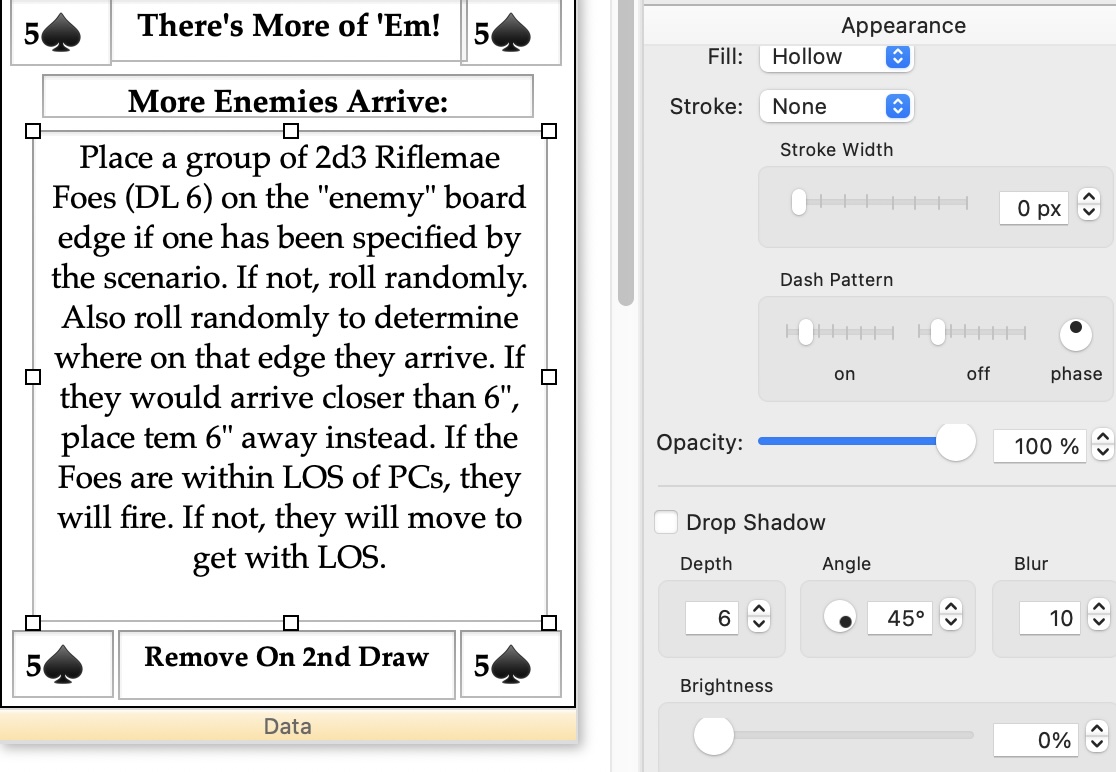Click the Blur value field

(1049, 618)
